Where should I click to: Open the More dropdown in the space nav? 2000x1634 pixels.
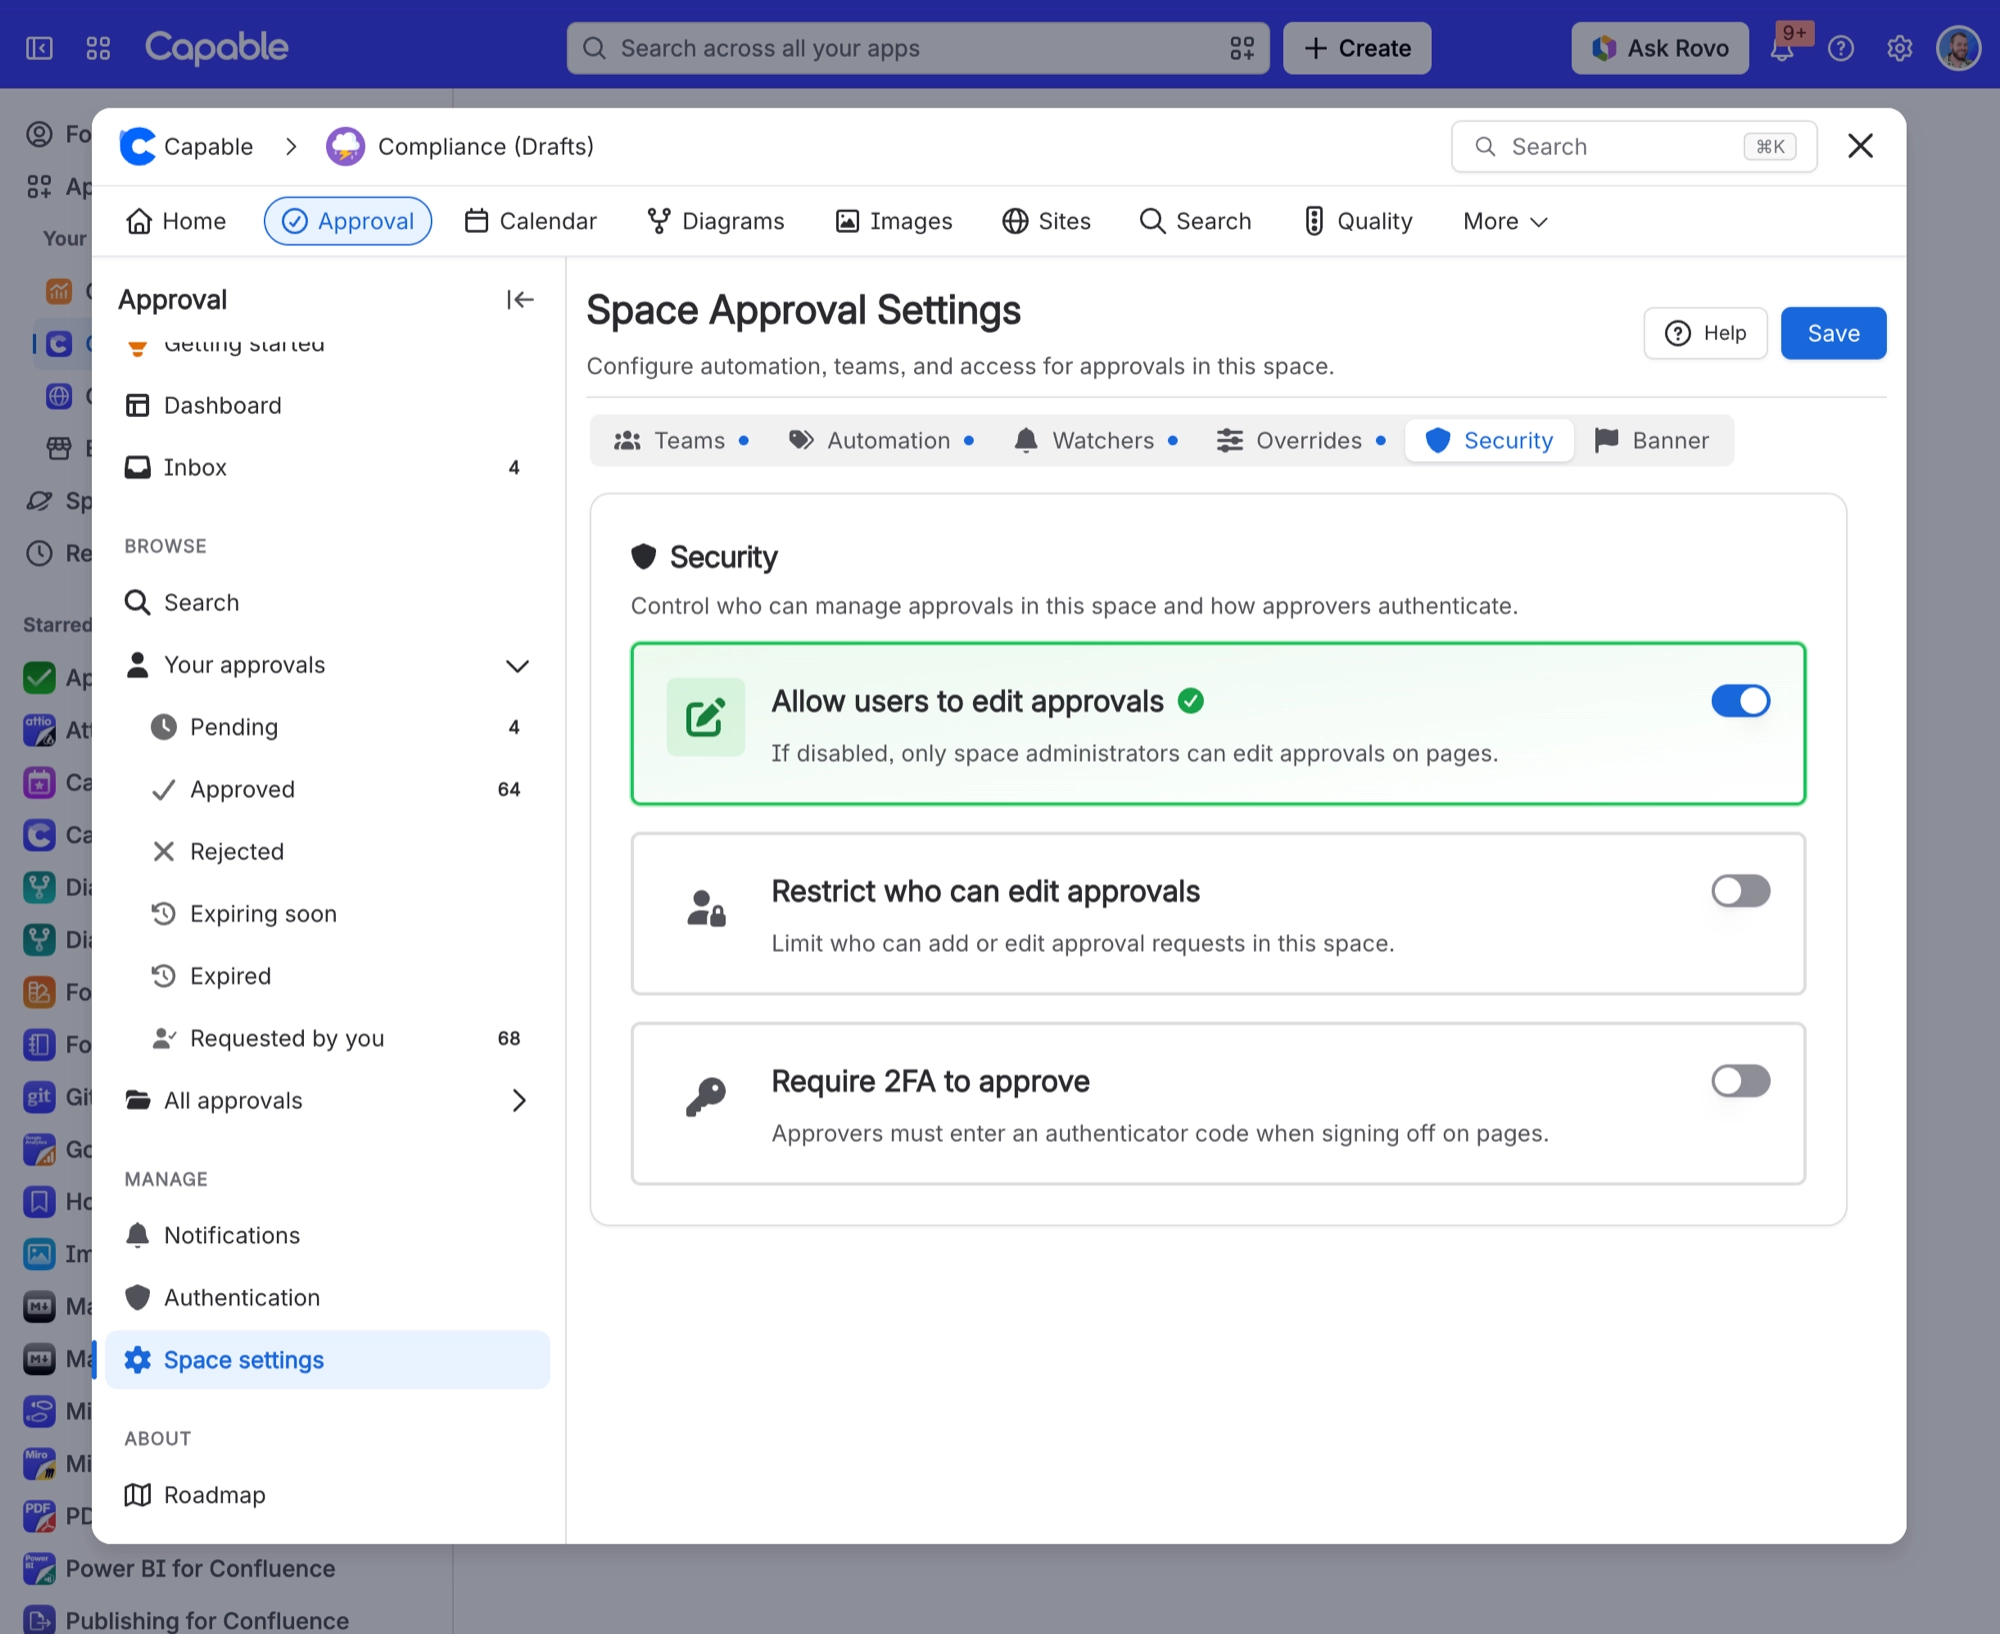(1505, 221)
